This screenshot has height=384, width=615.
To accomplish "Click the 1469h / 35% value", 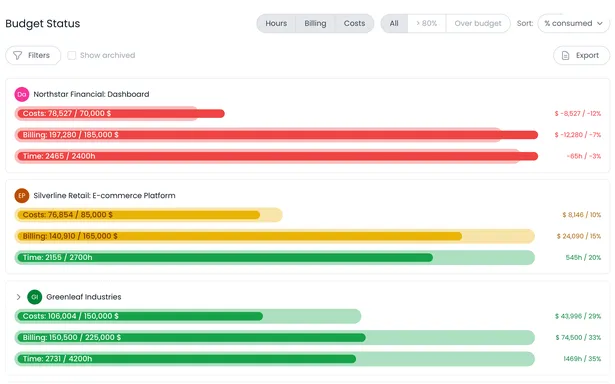I will click(x=582, y=359).
